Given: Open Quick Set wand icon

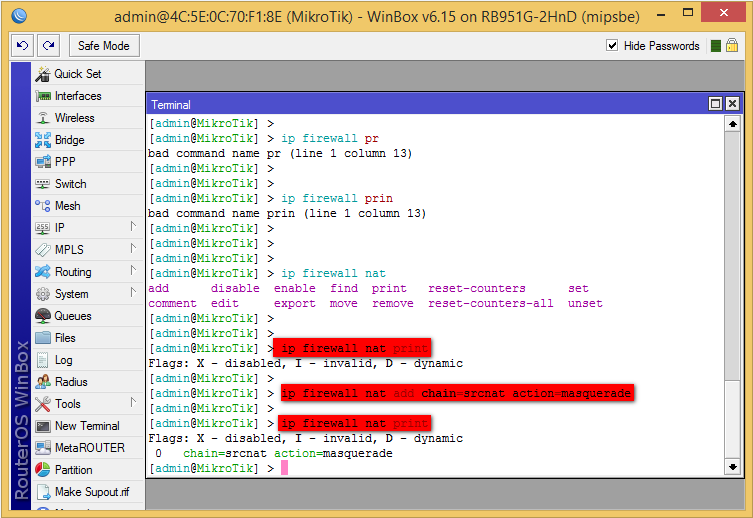Looking at the screenshot, I should [43, 74].
